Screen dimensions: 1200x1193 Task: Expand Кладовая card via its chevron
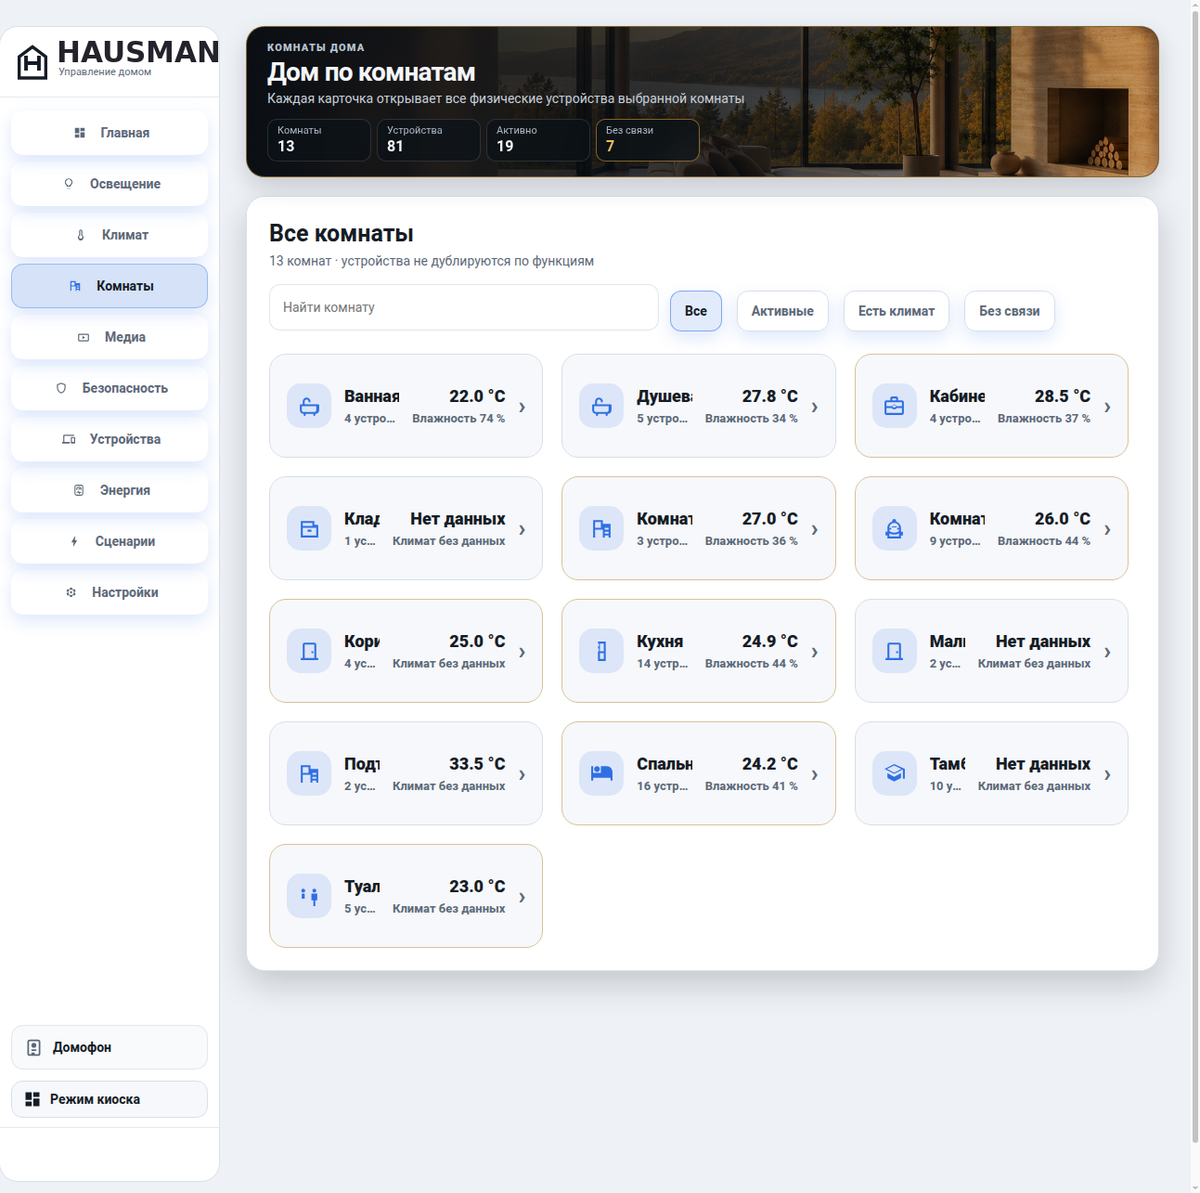(522, 530)
